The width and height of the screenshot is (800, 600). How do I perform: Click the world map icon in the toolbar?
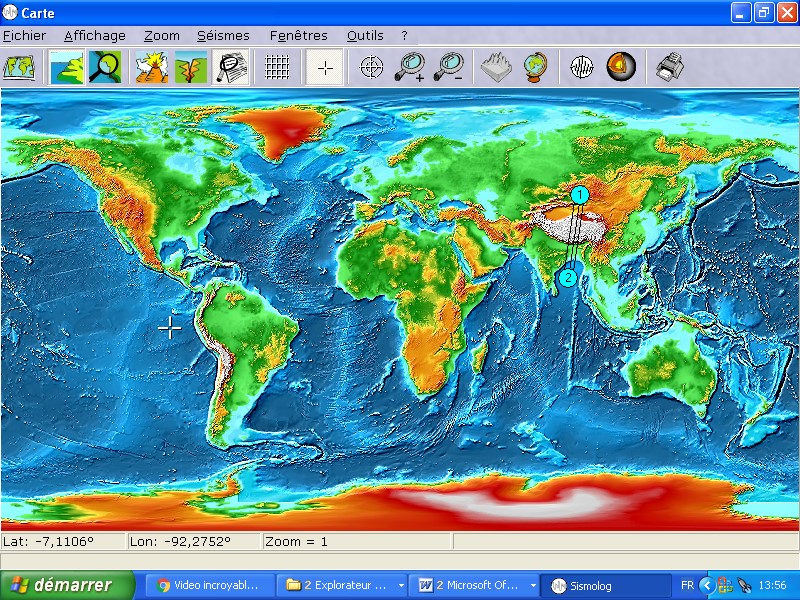coord(19,67)
